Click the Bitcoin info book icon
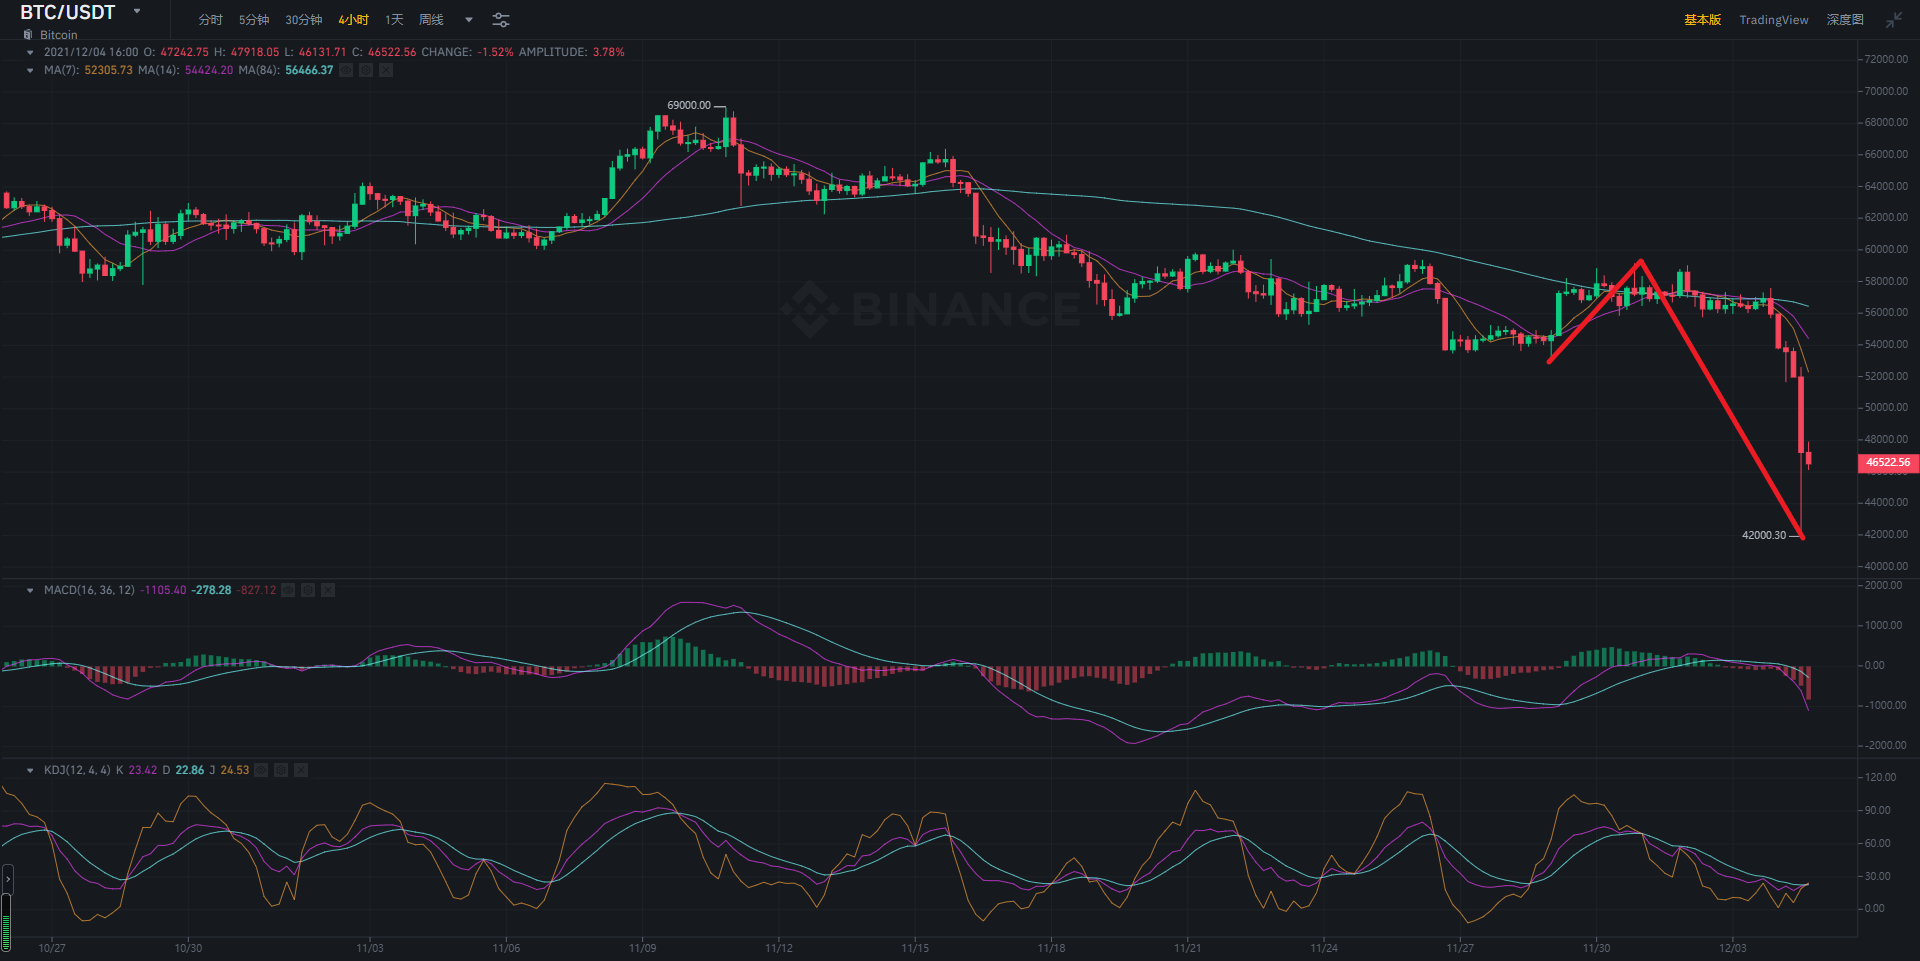The image size is (1920, 961). [28, 35]
